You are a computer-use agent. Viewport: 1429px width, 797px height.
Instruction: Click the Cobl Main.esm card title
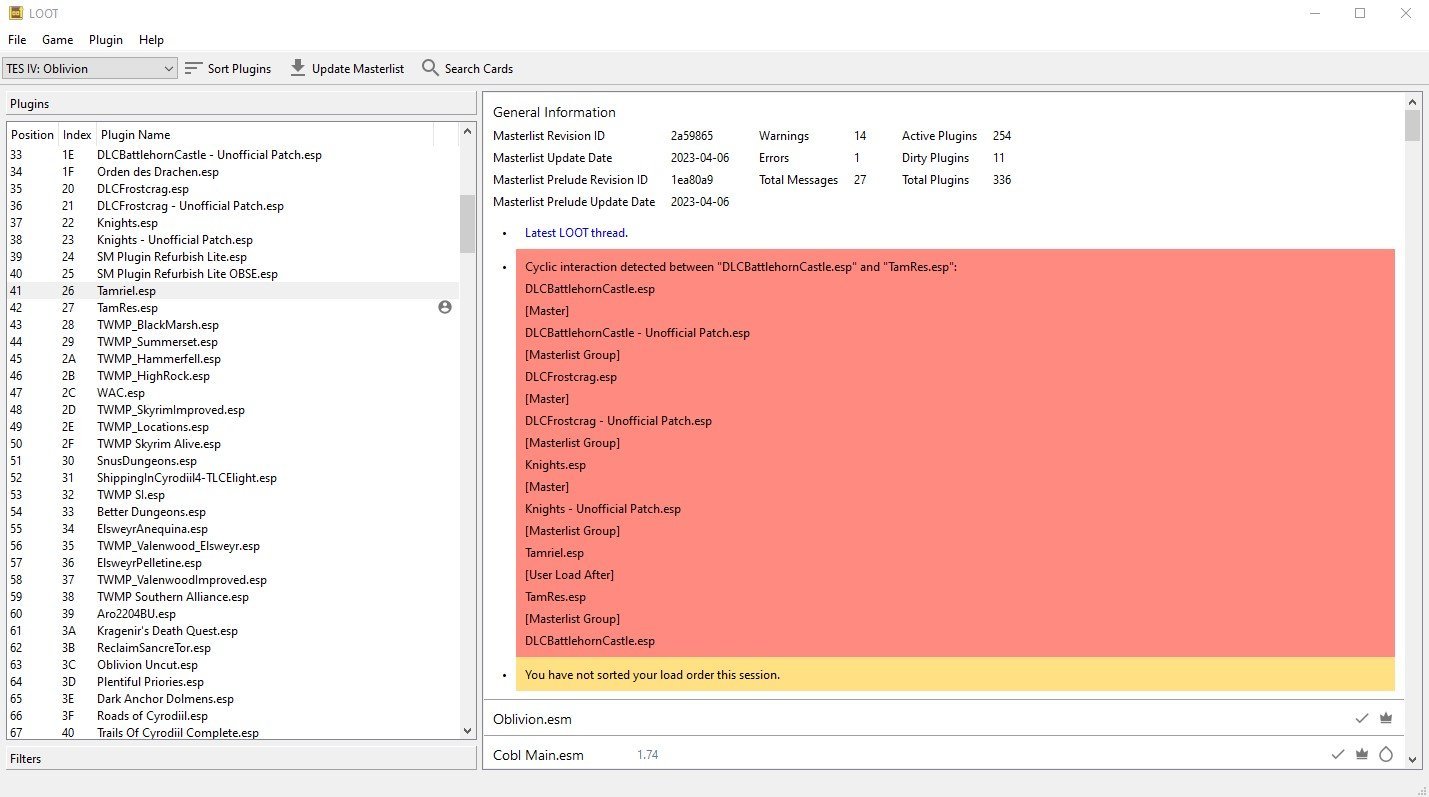point(538,755)
